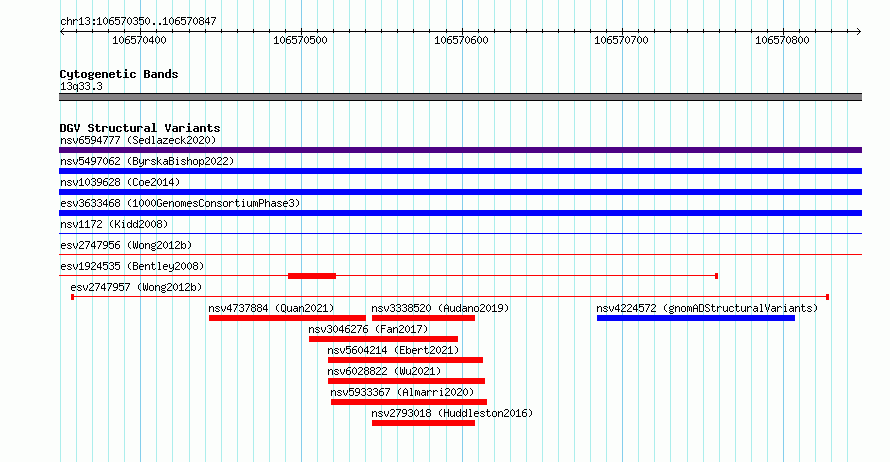
Task: Select the purple nsv6594777 variant bar
Action: coord(460,150)
